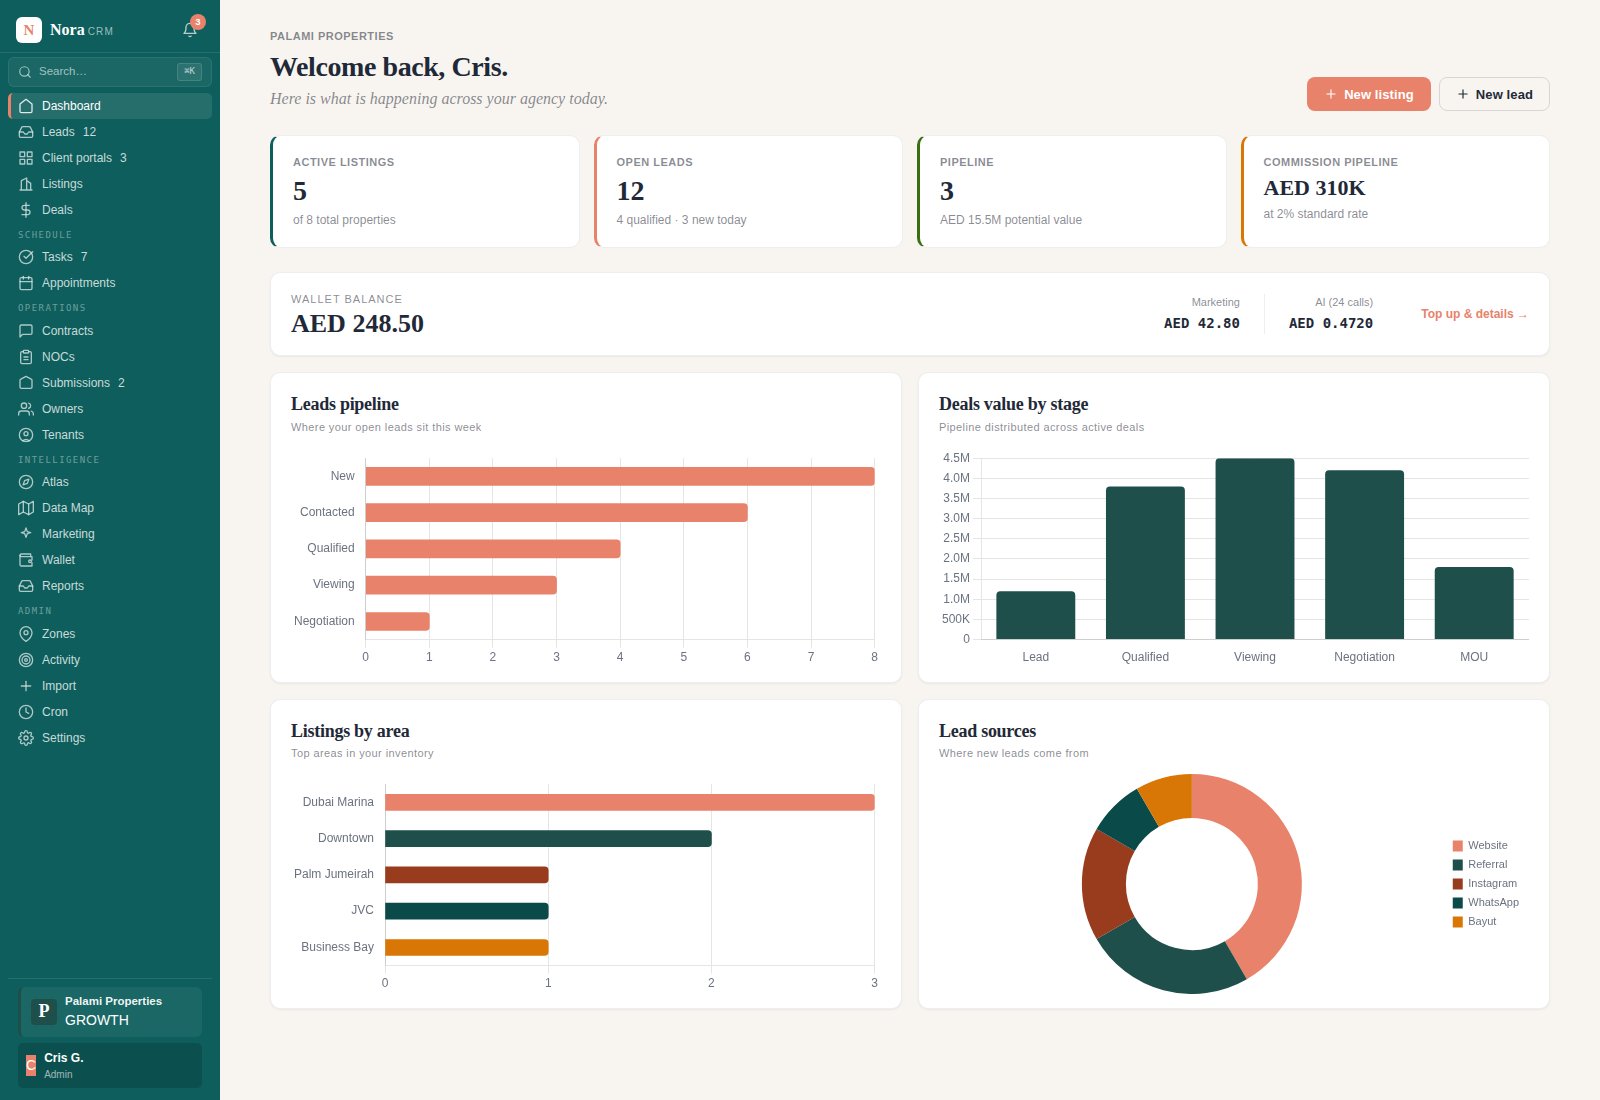Click the Client portals grid icon

26,158
